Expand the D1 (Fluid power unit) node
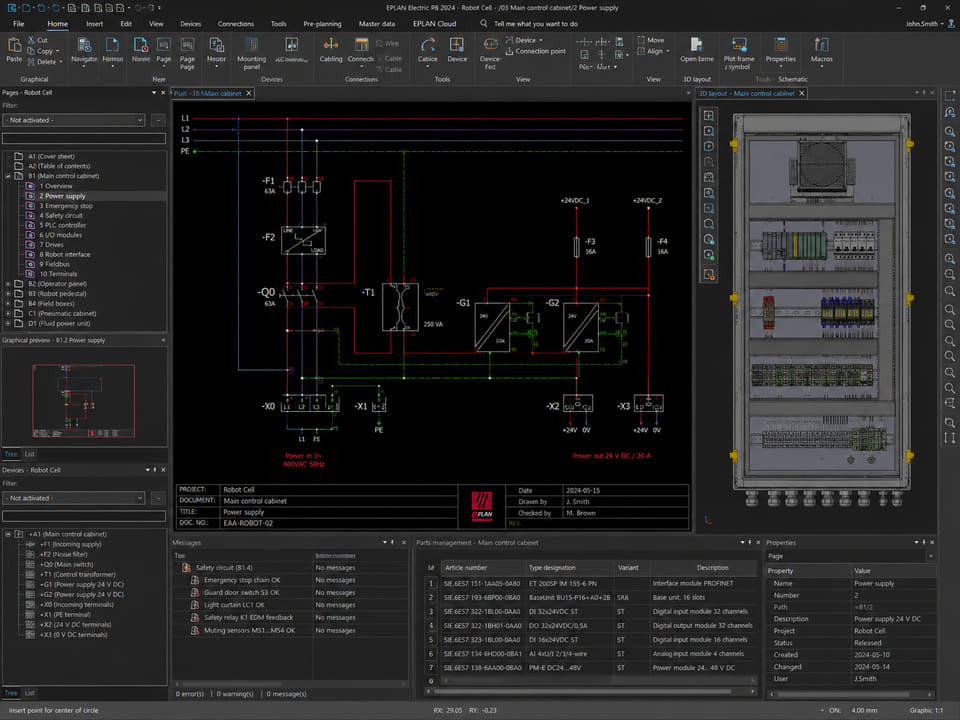The width and height of the screenshot is (960, 720). (x=8, y=323)
